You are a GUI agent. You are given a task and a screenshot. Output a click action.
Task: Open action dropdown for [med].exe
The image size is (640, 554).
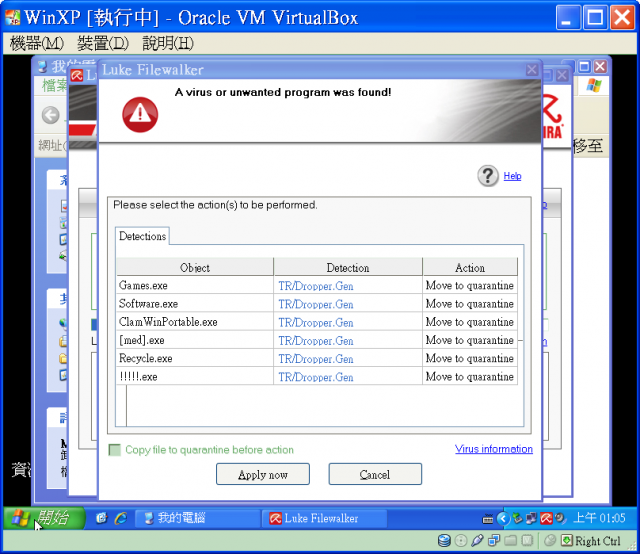tap(470, 340)
